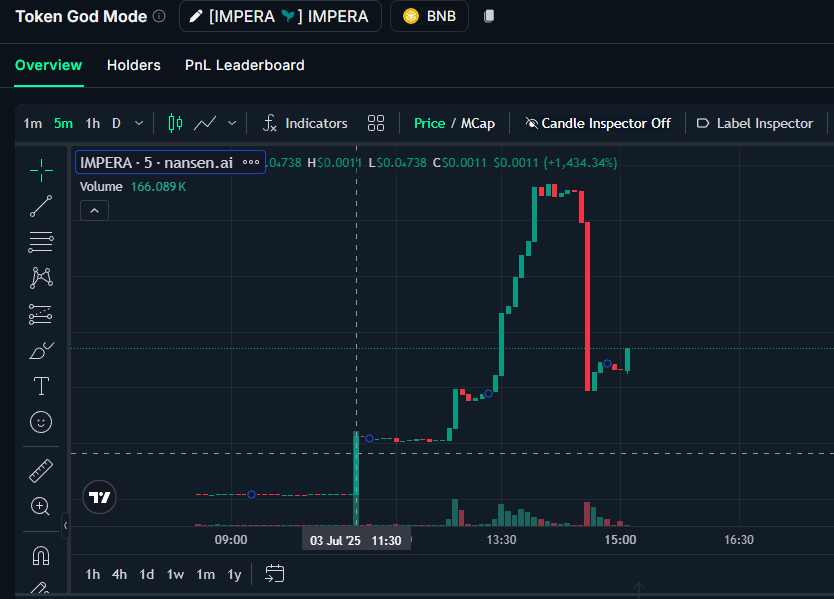Click the pencil edit icon before IMPERA
This screenshot has width=834, height=599.
click(x=196, y=16)
